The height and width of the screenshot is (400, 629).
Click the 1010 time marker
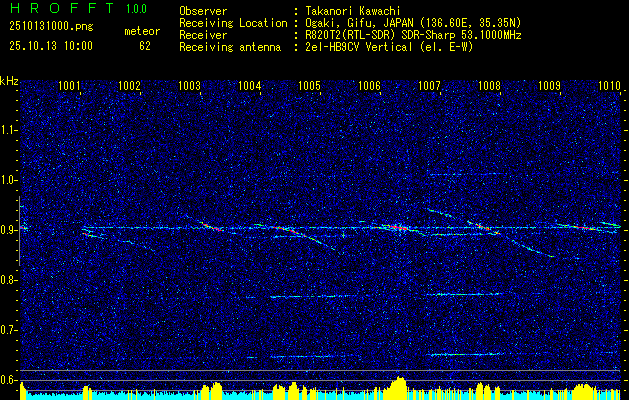(x=609, y=85)
